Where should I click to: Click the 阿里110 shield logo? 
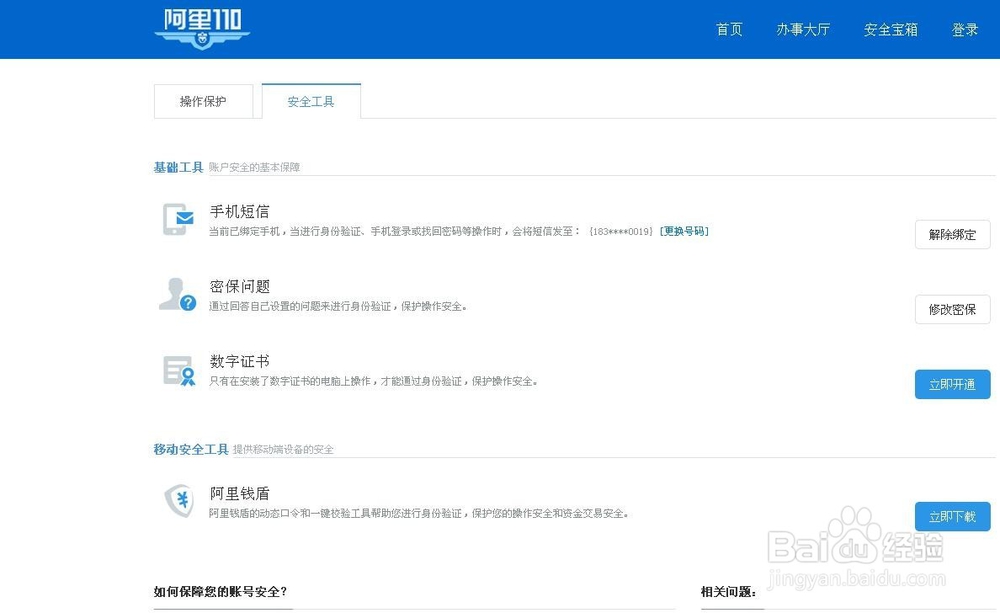click(x=202, y=28)
